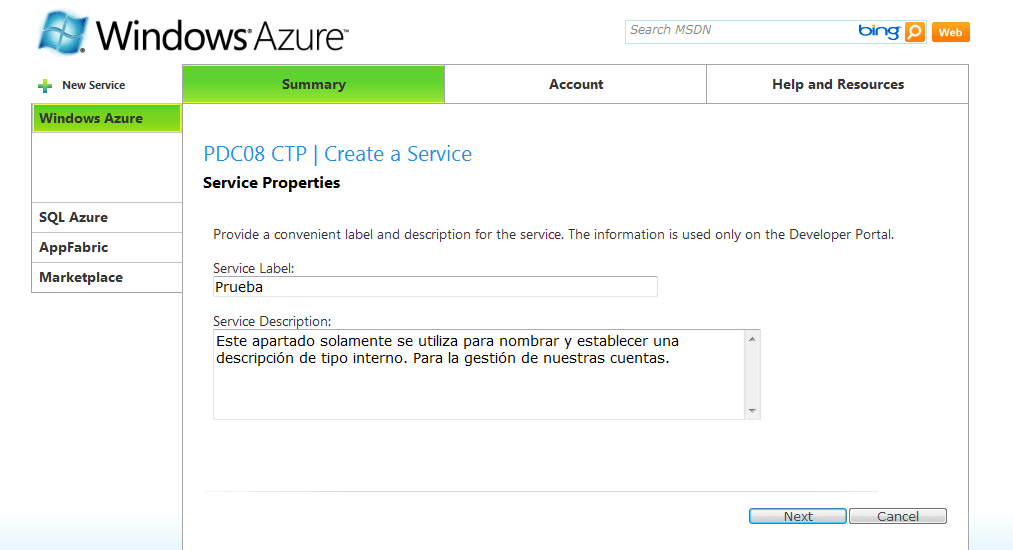The width and height of the screenshot is (1013, 550).
Task: Click the Search MSDN input box
Action: point(740,30)
